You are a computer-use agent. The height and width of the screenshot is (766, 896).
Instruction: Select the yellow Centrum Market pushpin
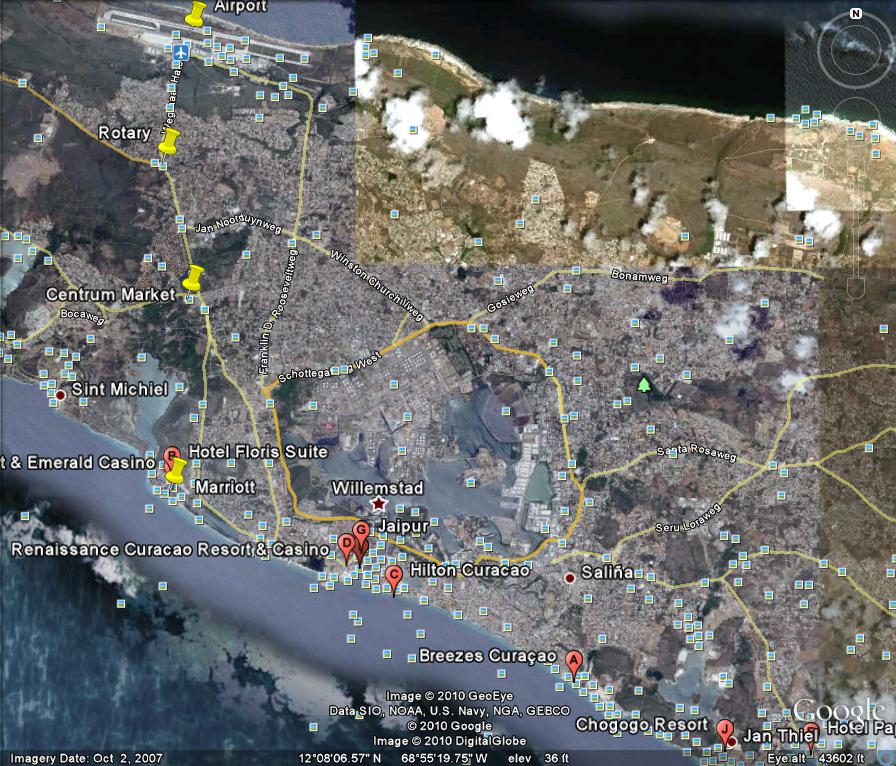(193, 278)
